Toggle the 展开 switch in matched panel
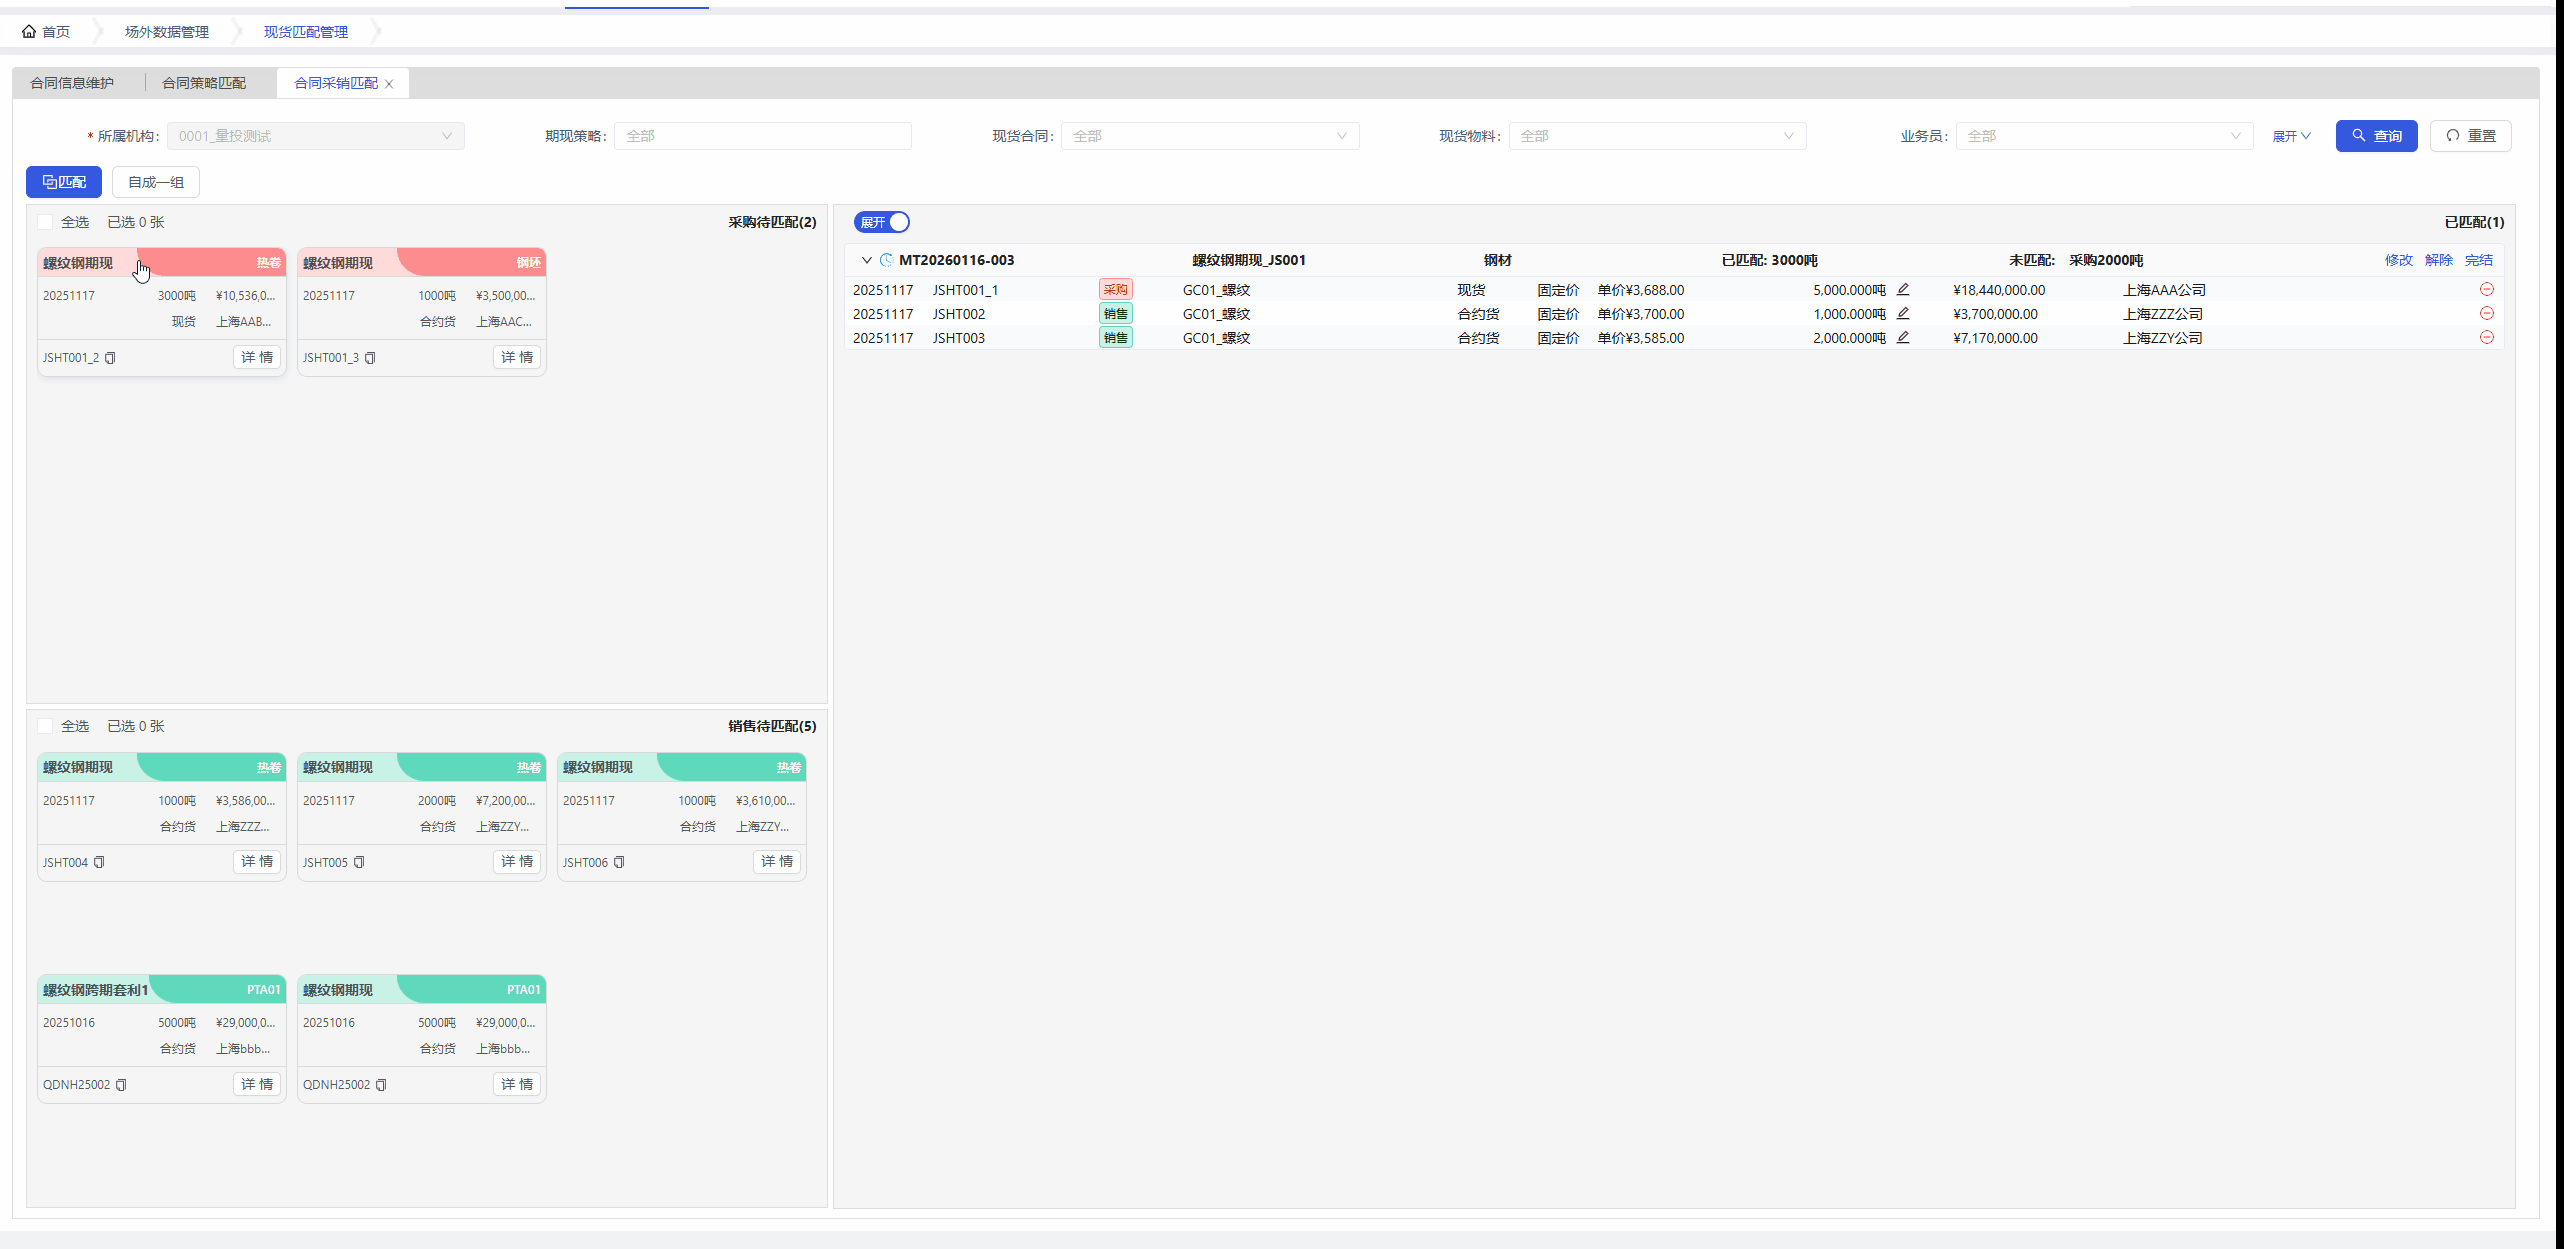This screenshot has height=1249, width=2564. point(882,222)
